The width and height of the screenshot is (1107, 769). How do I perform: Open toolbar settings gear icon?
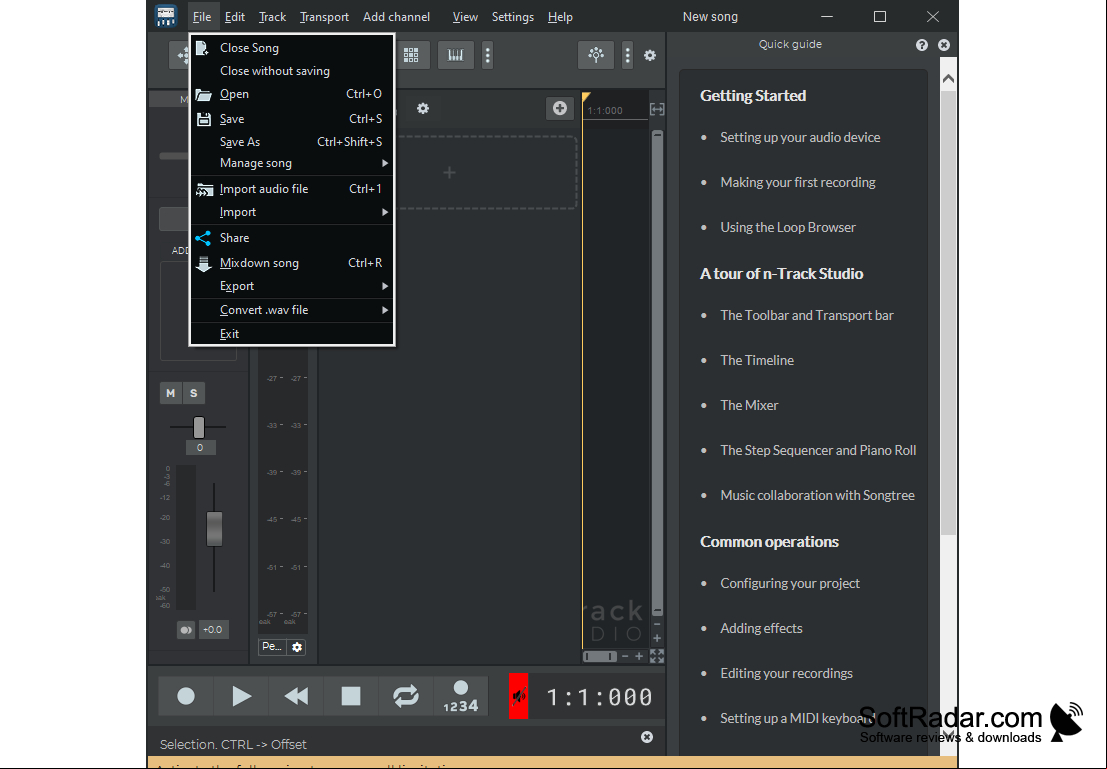click(x=650, y=55)
